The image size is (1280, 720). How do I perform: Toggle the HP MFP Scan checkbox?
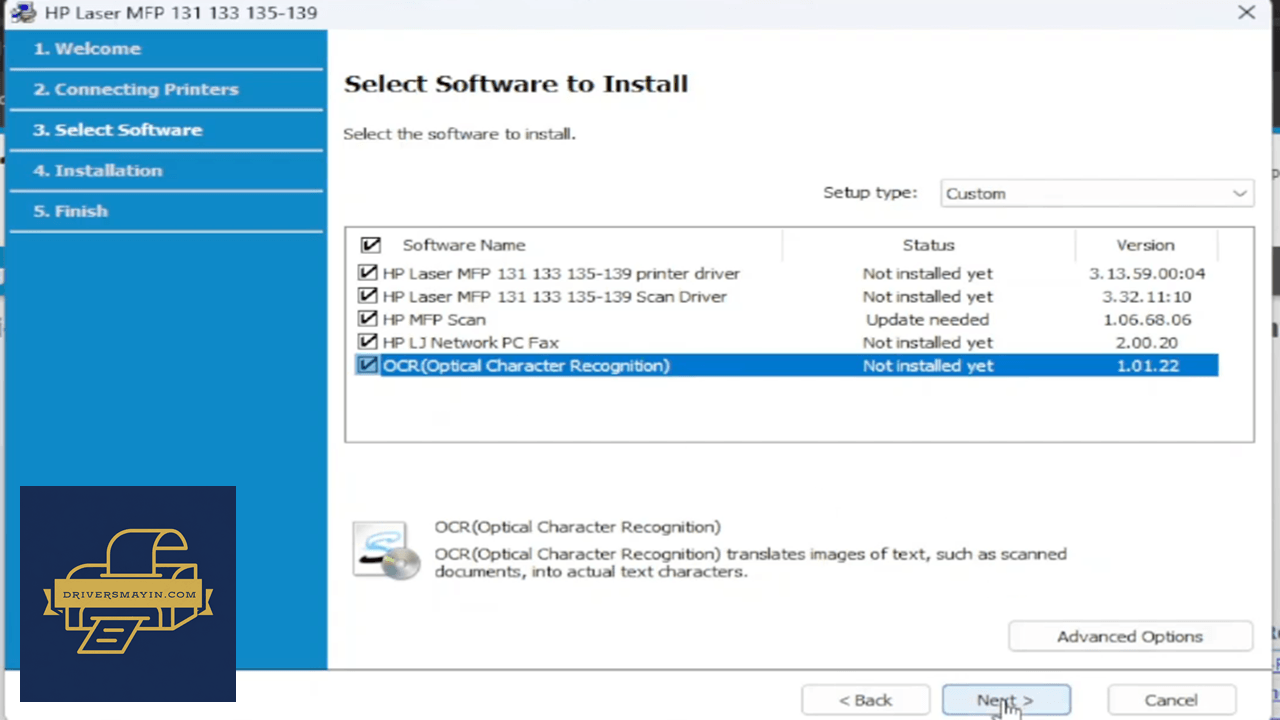[367, 319]
